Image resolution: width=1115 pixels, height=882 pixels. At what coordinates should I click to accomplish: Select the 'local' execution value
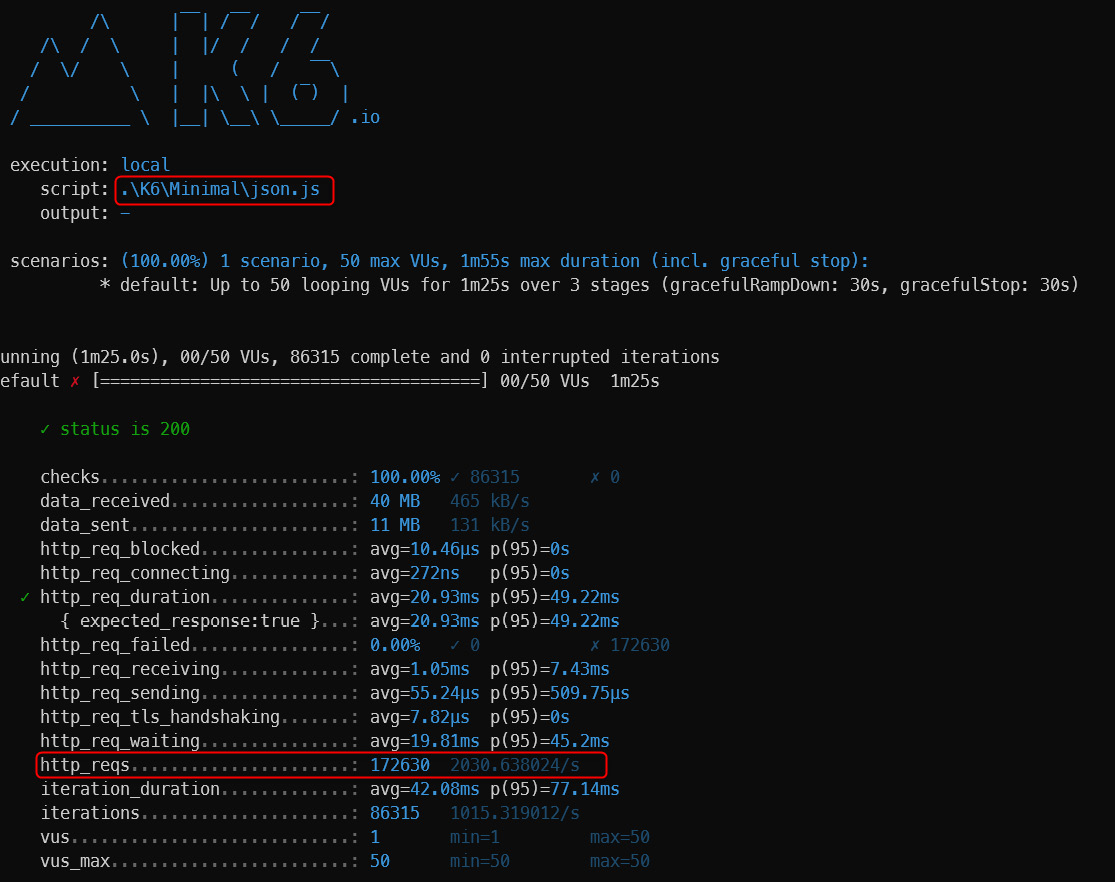click(146, 165)
